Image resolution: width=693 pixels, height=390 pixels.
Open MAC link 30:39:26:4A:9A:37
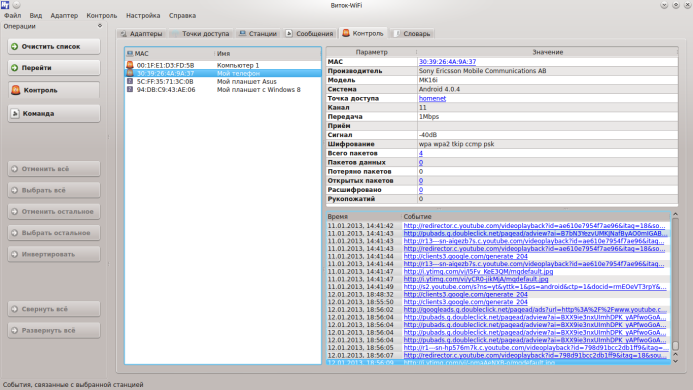click(x=447, y=62)
